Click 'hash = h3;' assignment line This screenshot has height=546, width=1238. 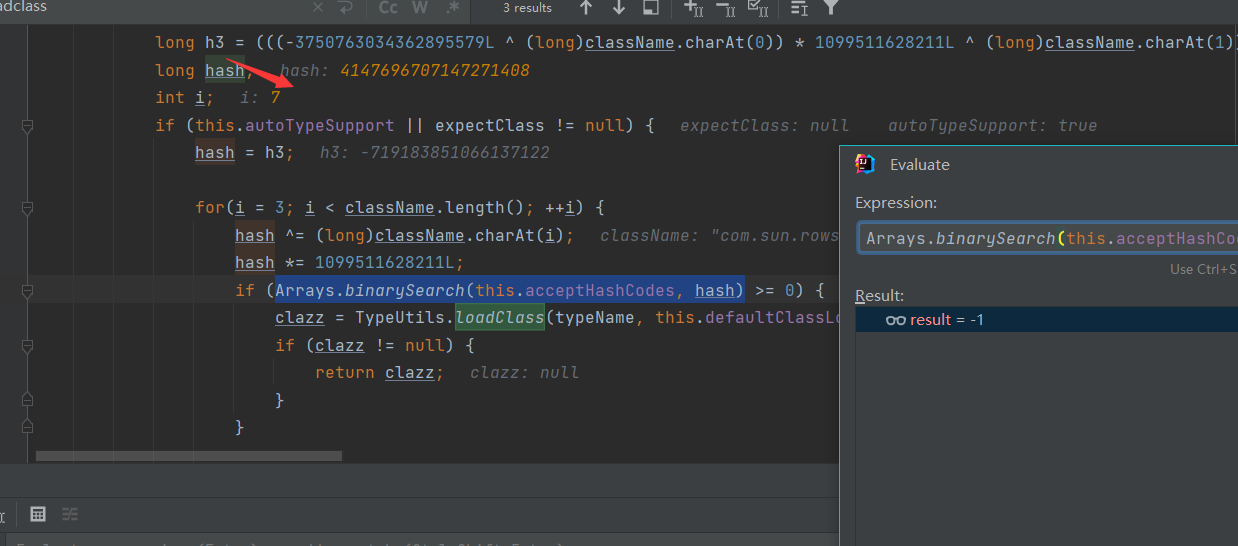(245, 153)
